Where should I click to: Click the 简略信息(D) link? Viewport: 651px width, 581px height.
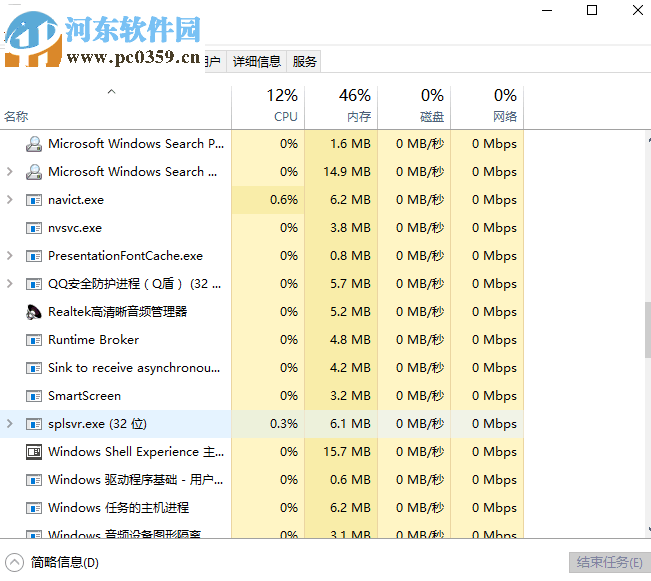pos(65,562)
